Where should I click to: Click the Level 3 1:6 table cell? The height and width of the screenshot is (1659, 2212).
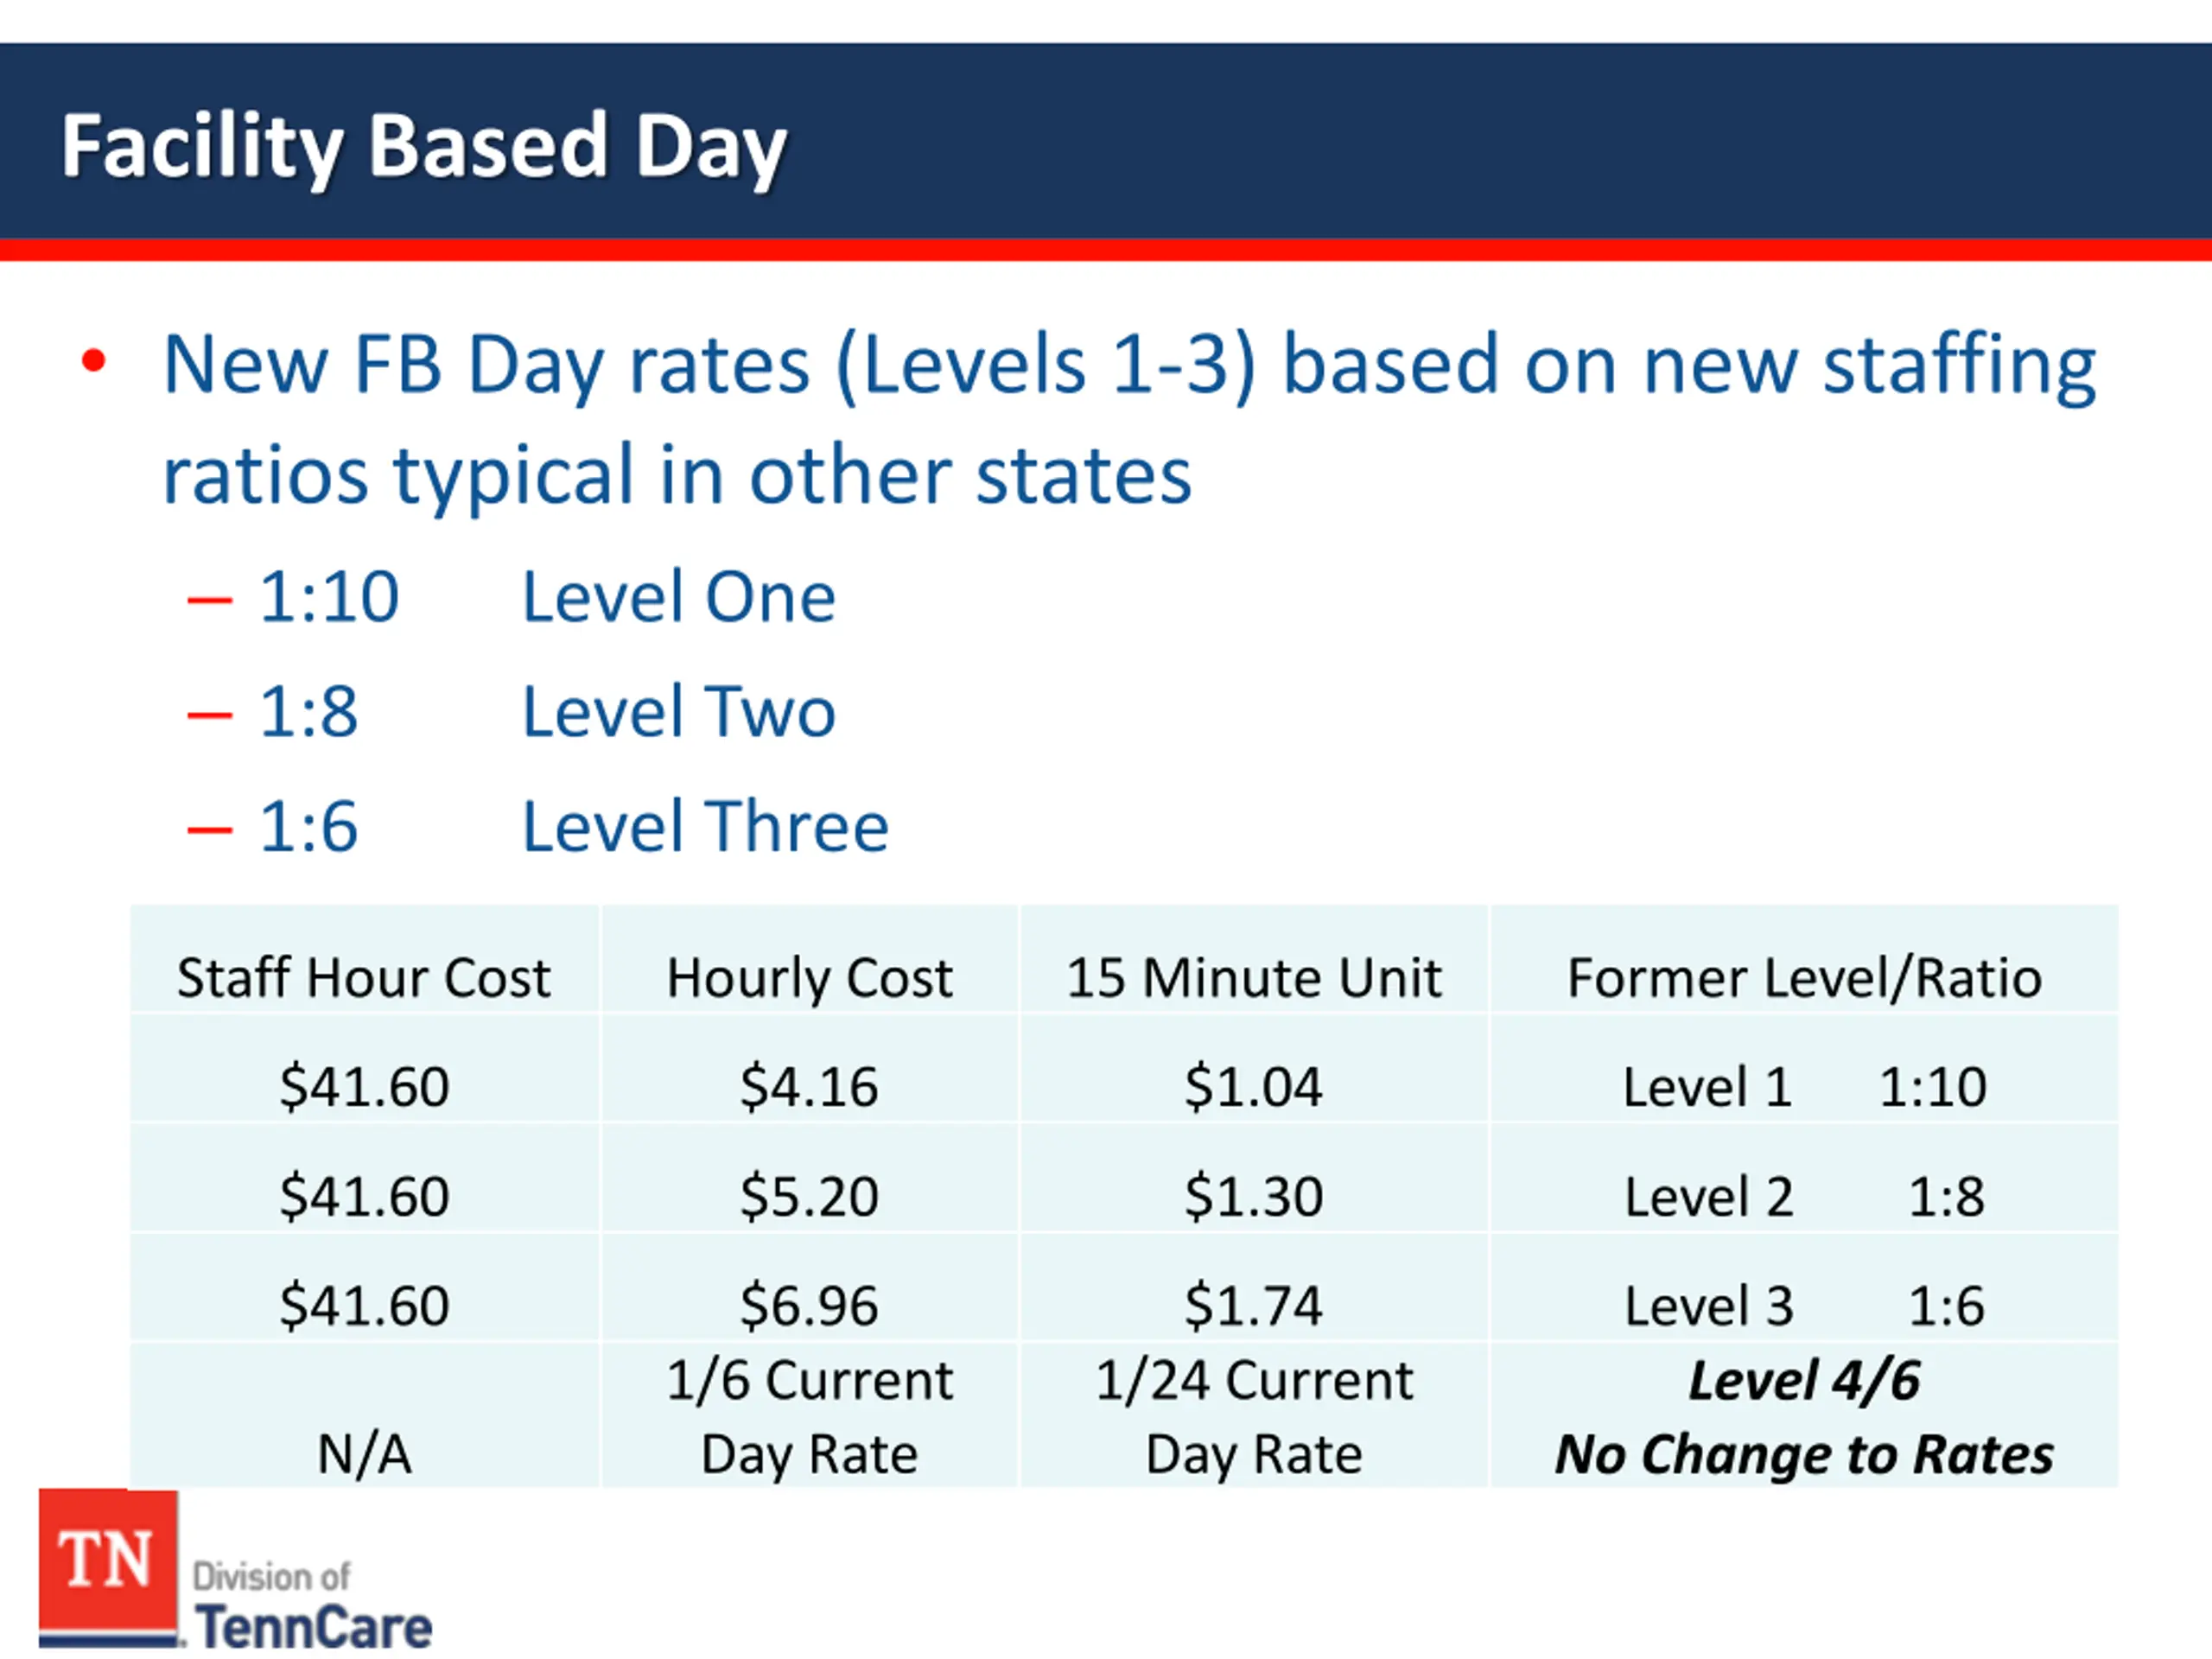(1804, 1305)
